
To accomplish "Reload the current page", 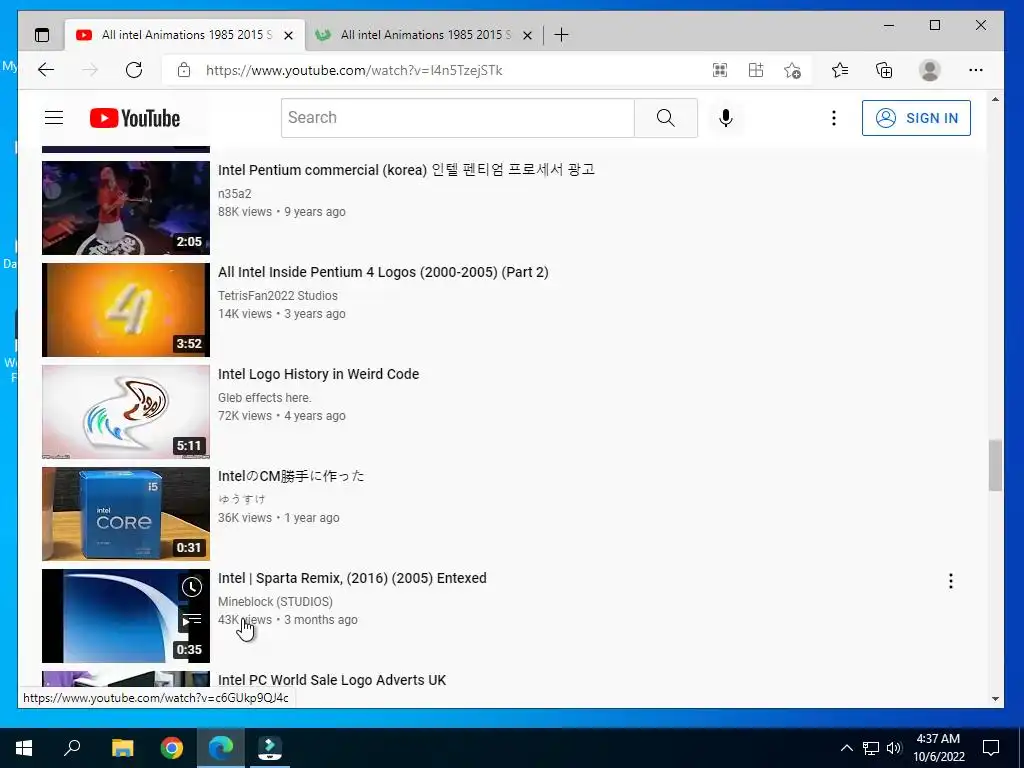I will click(134, 70).
